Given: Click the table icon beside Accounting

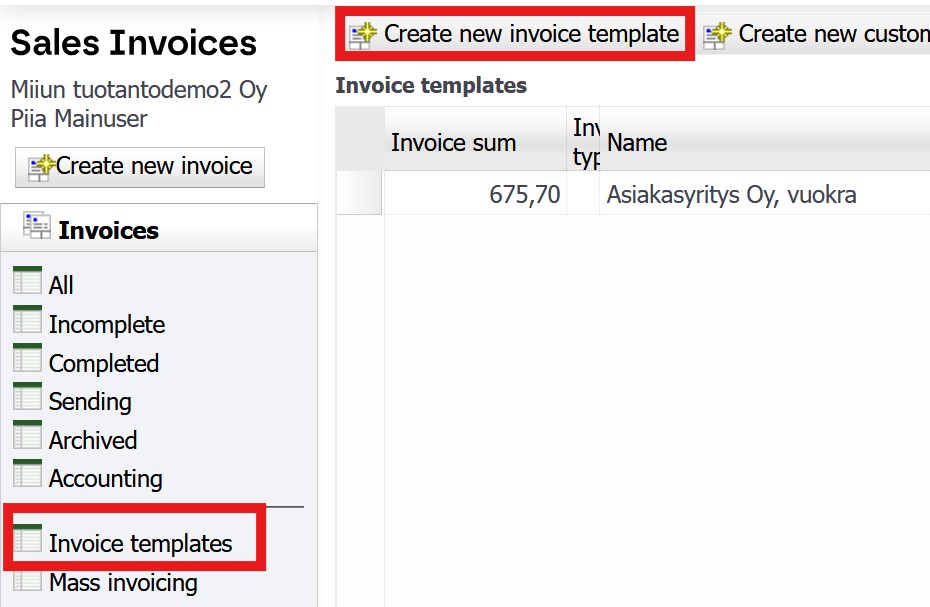Looking at the screenshot, I should [x=27, y=473].
